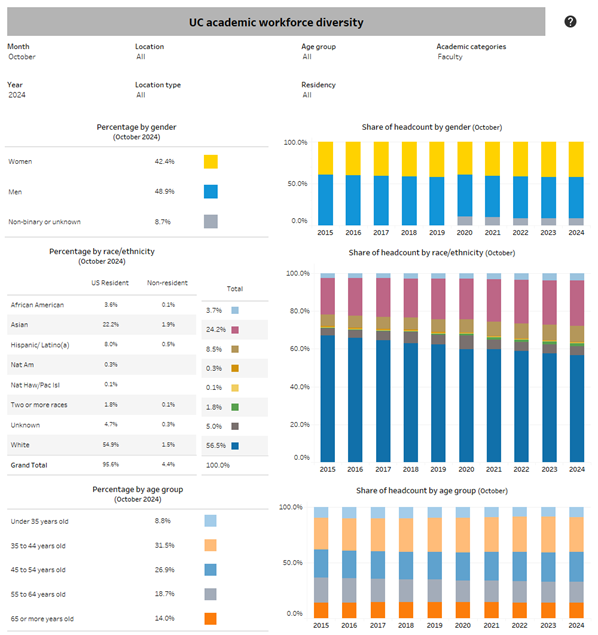
Task: Click the 2024 bar in age group chart
Action: click(x=576, y=563)
